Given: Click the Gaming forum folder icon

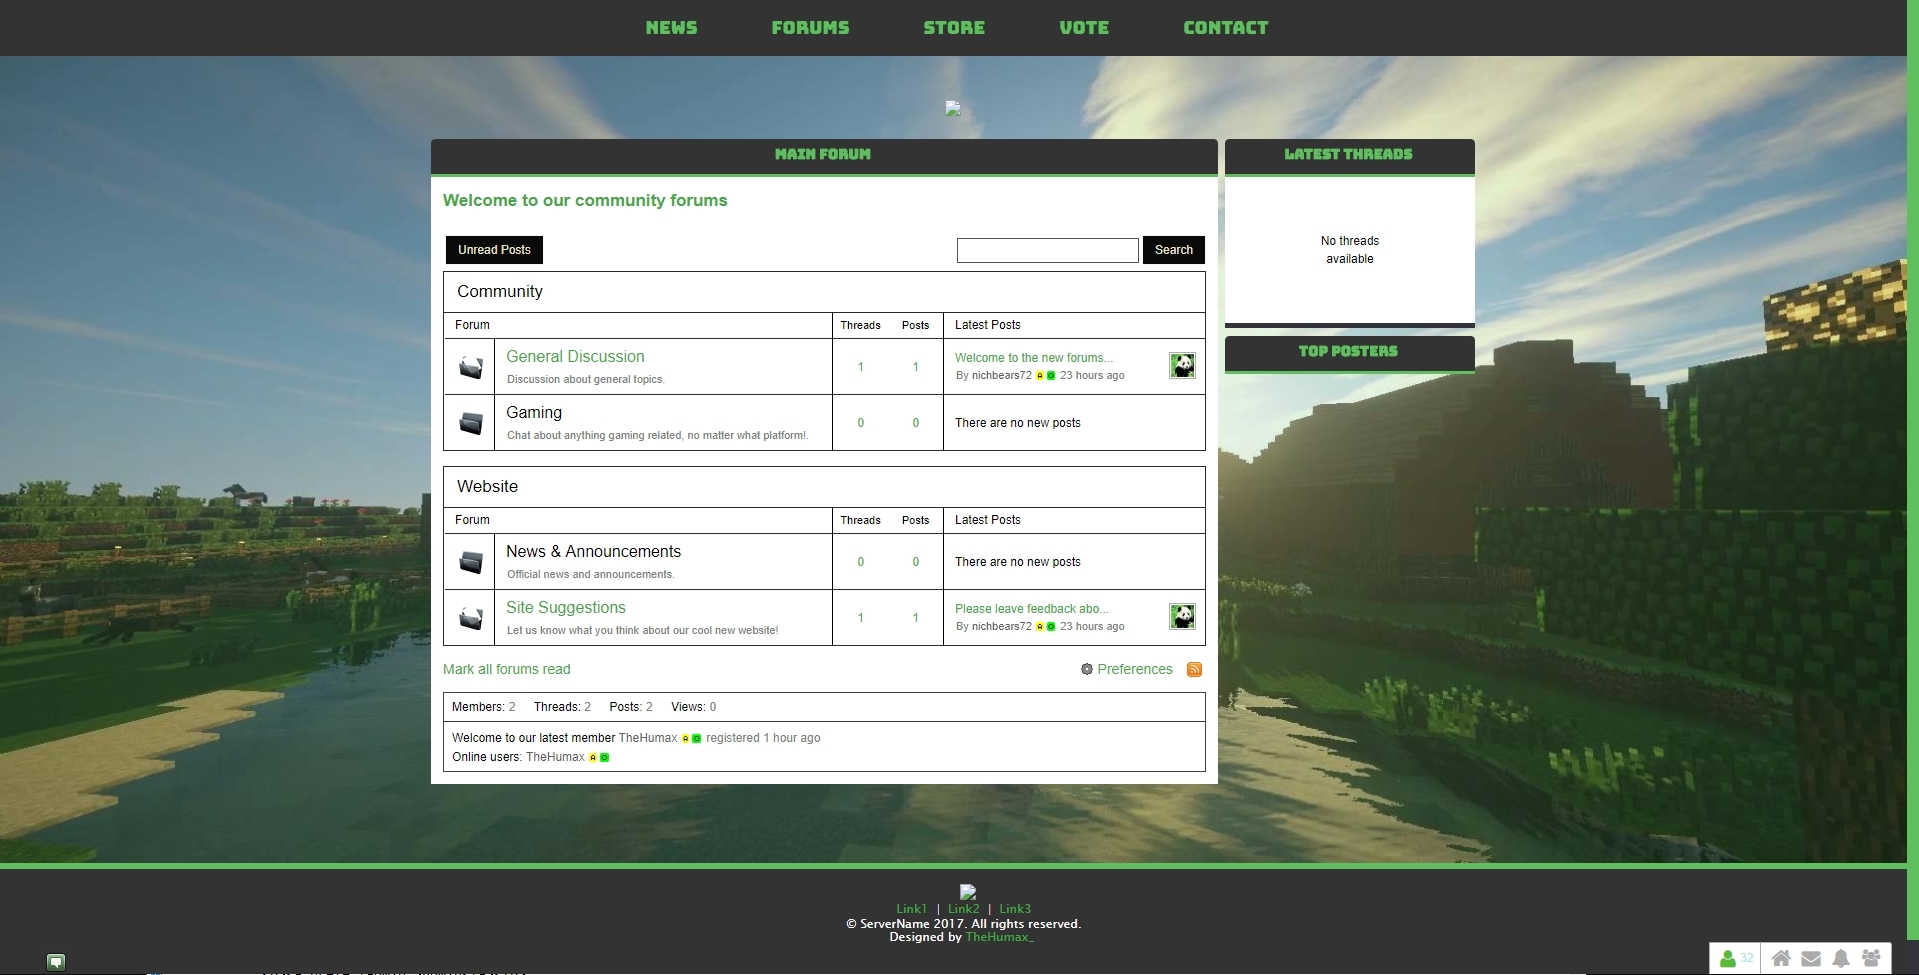Looking at the screenshot, I should tap(470, 423).
